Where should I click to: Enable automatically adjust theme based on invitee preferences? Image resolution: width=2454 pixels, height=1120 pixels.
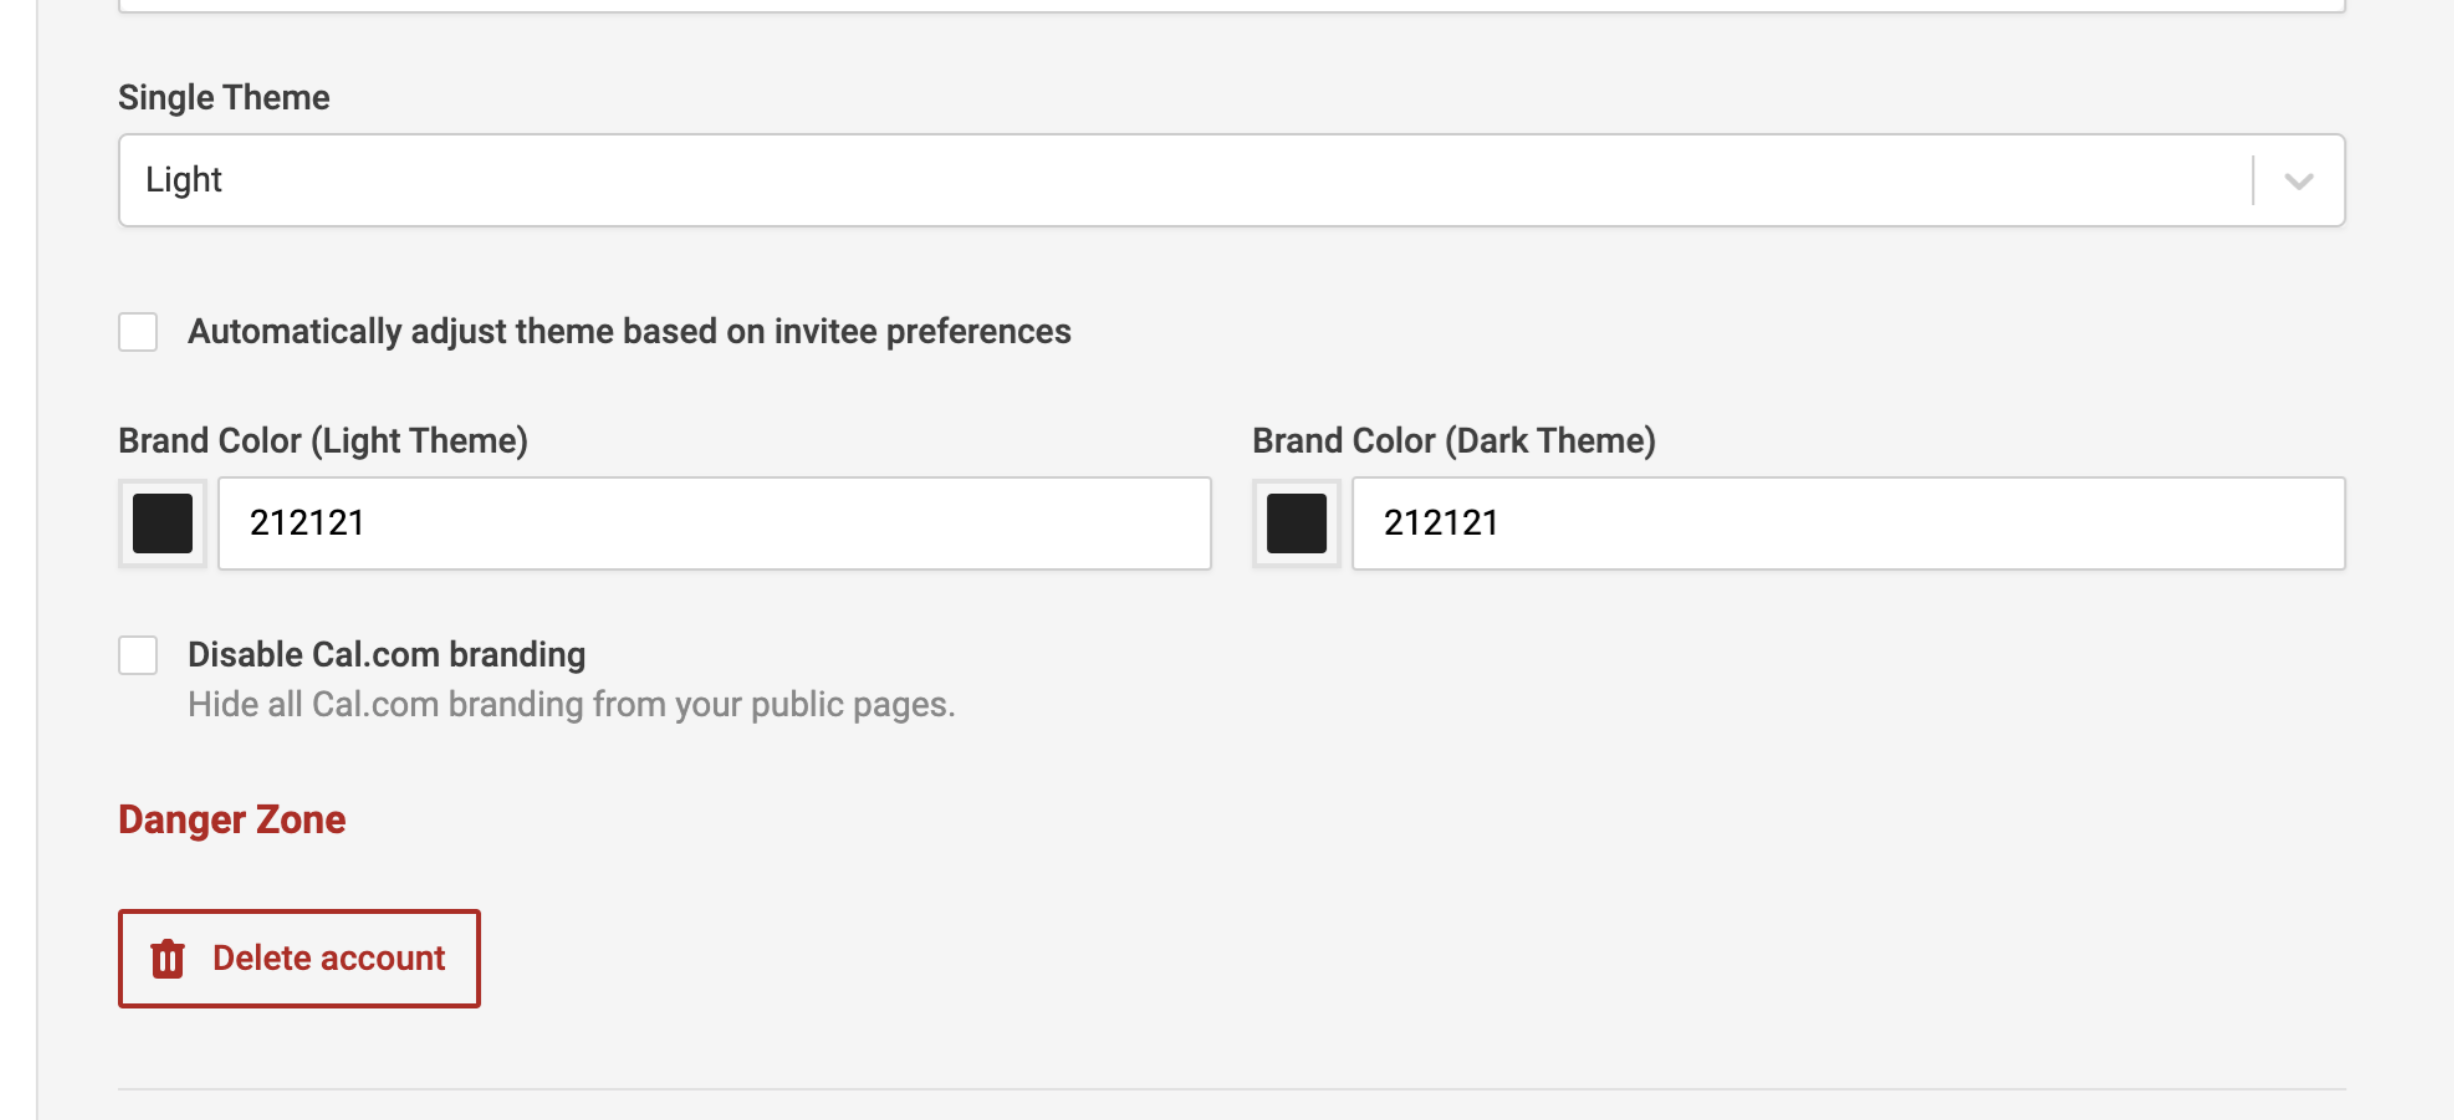coord(138,333)
